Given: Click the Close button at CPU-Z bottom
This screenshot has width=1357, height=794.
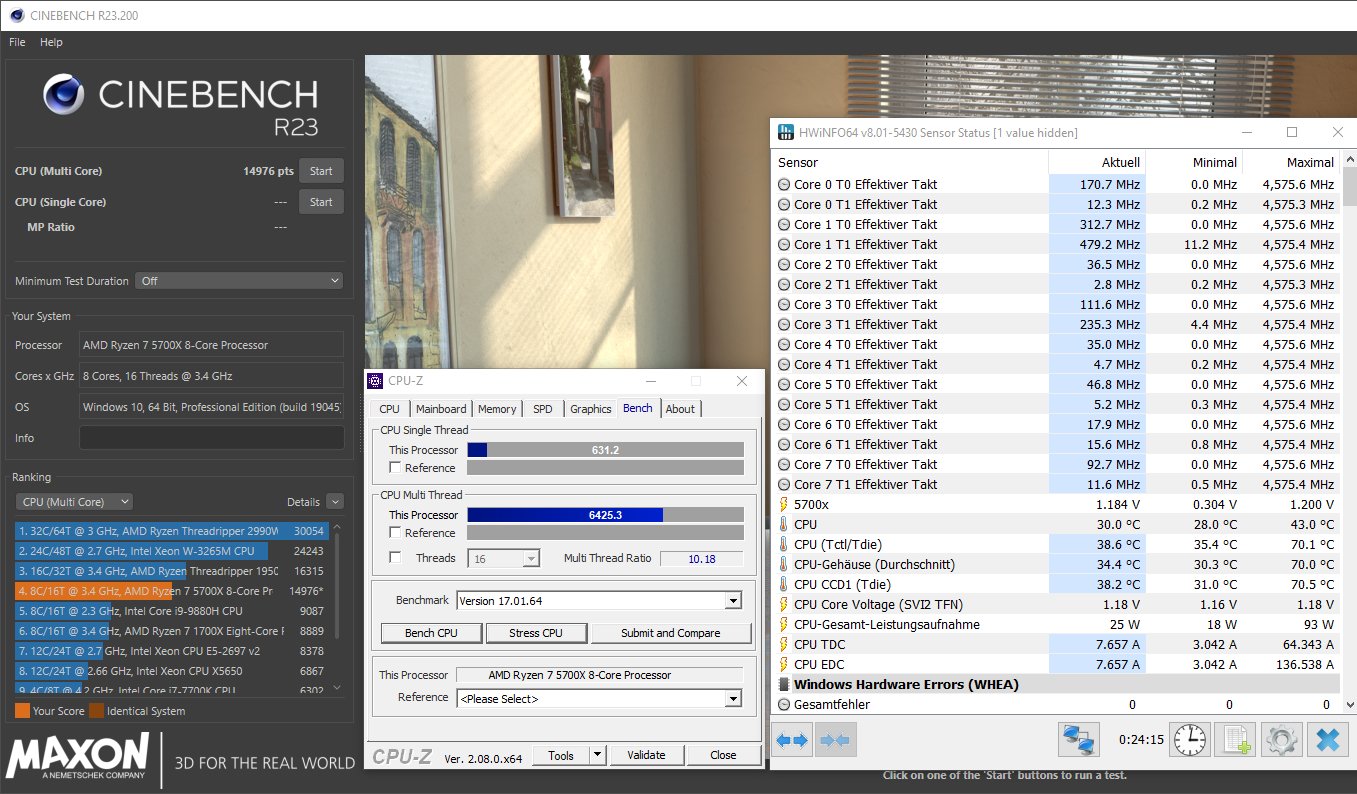Looking at the screenshot, I should tap(723, 755).
